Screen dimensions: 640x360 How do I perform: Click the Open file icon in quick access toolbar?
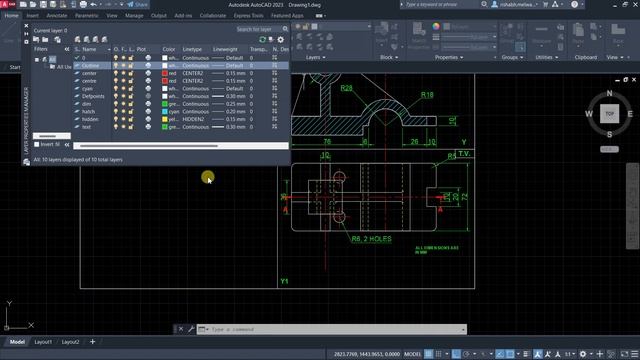[33, 4]
